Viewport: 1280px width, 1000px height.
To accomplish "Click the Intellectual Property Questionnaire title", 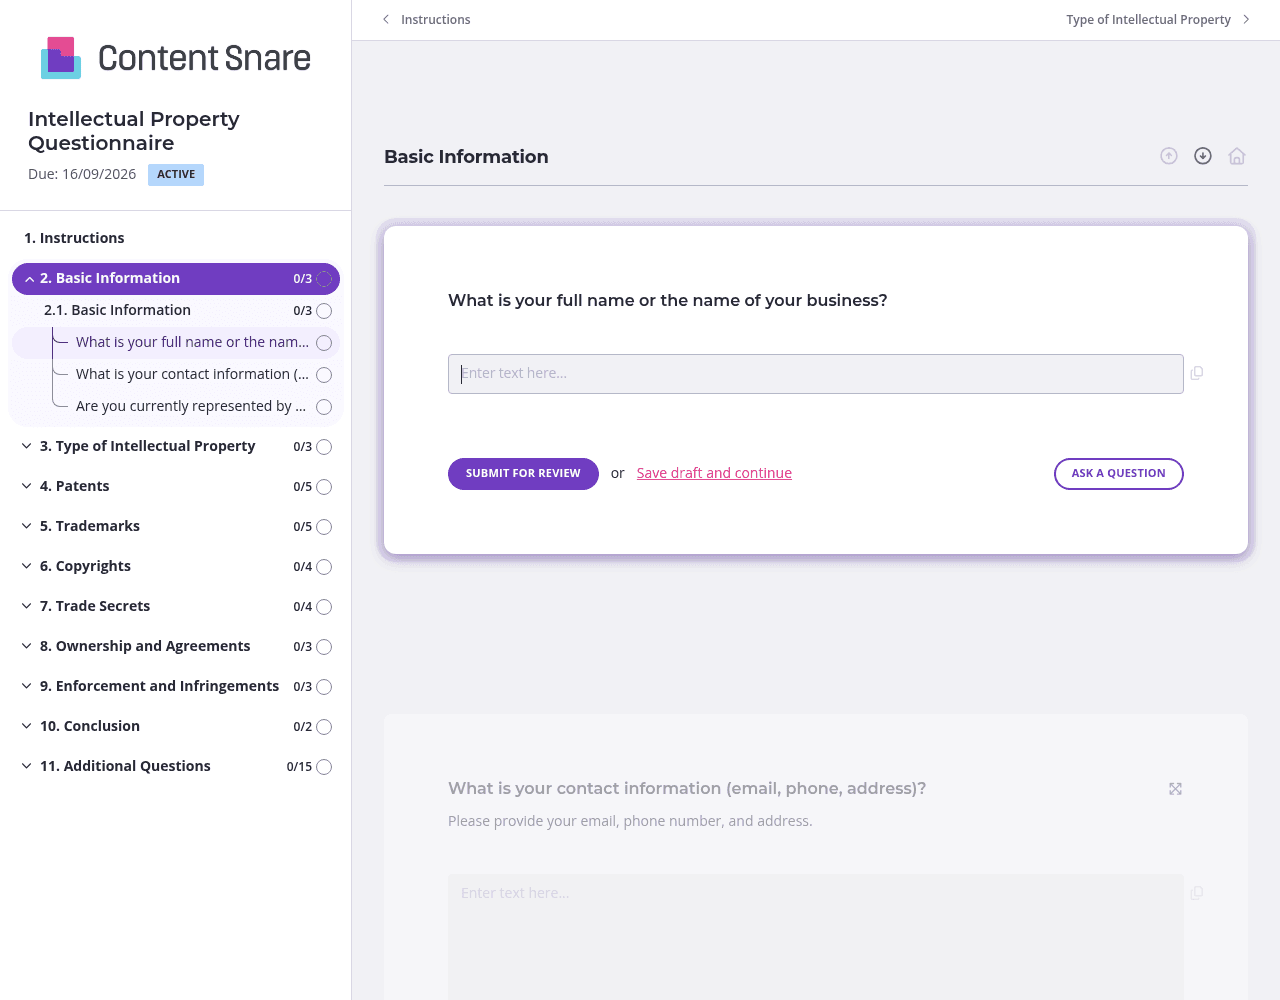I will pos(134,131).
